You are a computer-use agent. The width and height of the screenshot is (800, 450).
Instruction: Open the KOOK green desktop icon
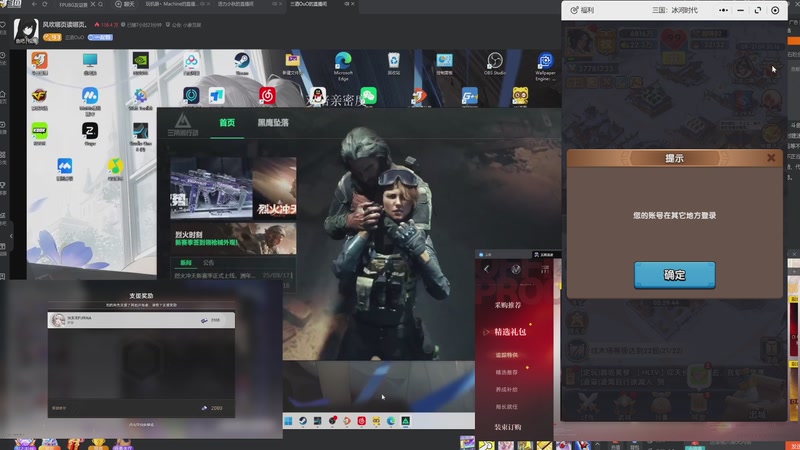pos(39,133)
